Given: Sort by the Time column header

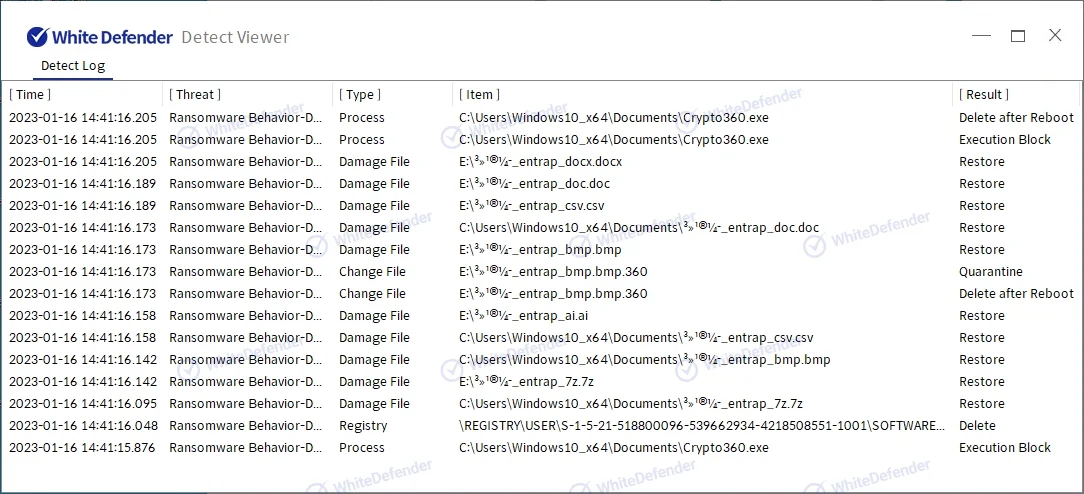Looking at the screenshot, I should pos(30,94).
